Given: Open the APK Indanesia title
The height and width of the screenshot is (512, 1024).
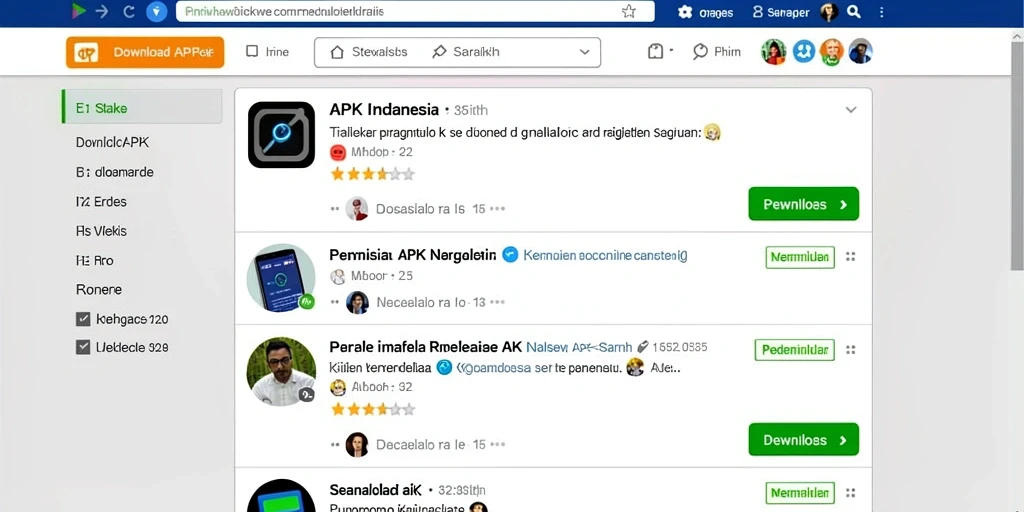Looking at the screenshot, I should [x=384, y=109].
